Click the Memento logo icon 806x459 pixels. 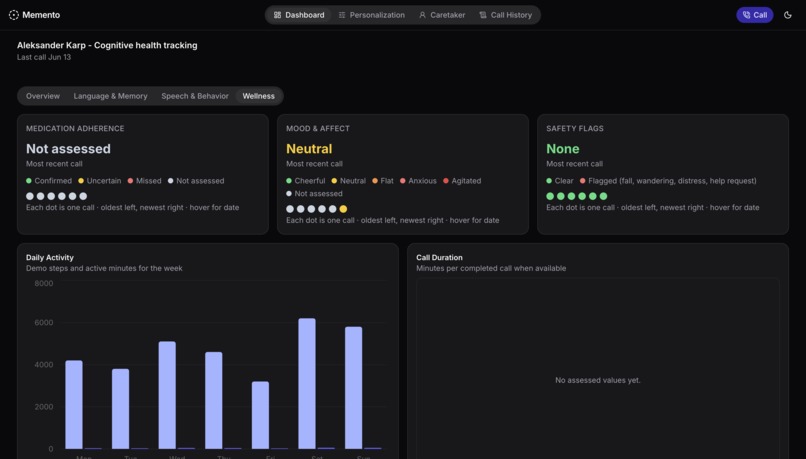click(x=14, y=15)
